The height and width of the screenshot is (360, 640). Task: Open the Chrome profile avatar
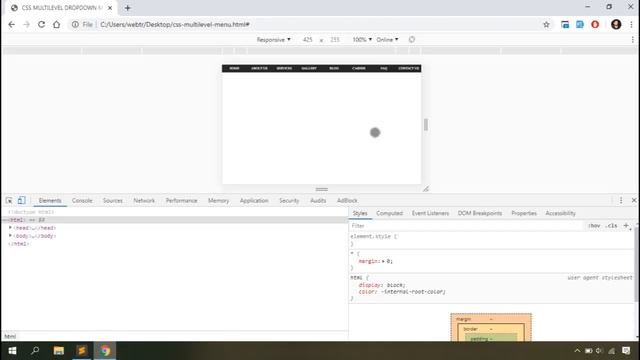click(x=616, y=24)
